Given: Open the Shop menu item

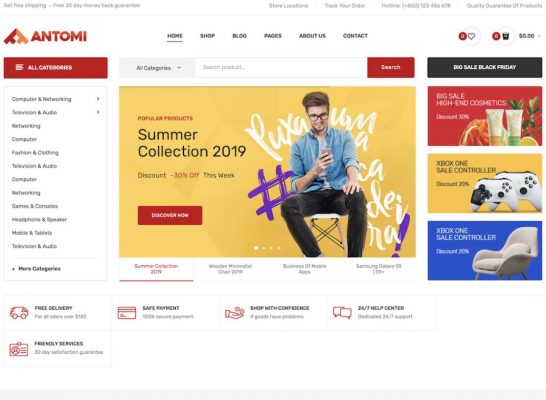Looking at the screenshot, I should click(208, 36).
